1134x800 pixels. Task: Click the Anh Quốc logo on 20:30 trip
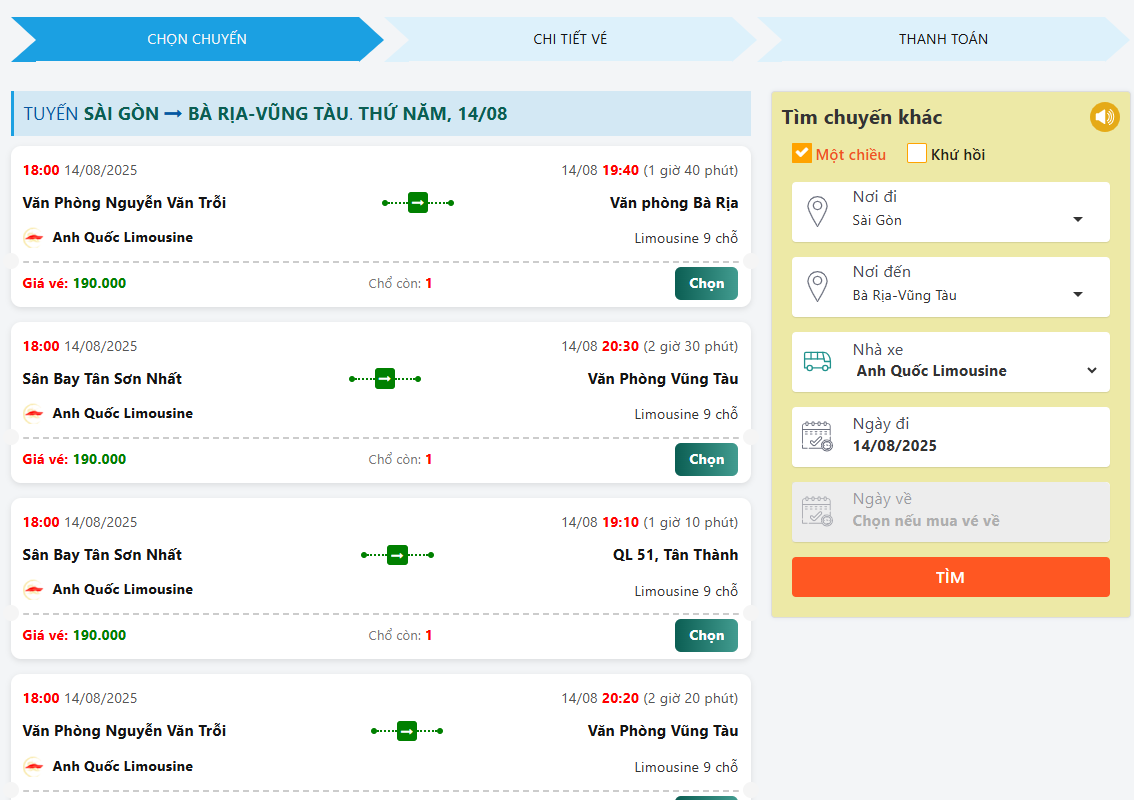(33, 414)
